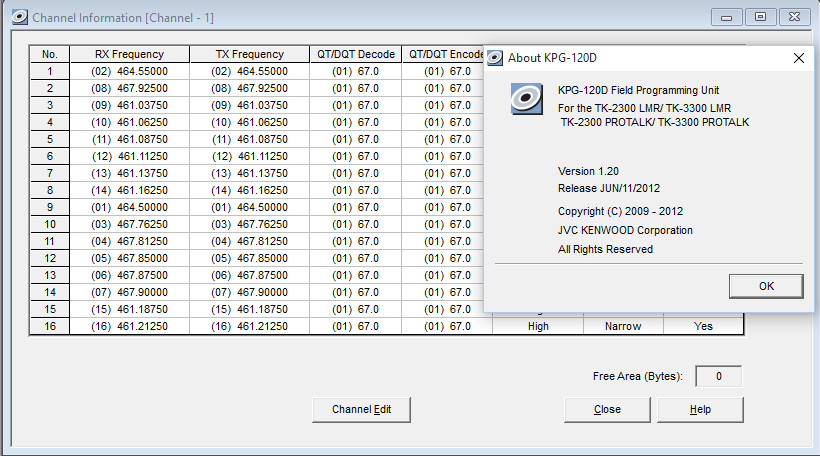Close the About KPG-120D dialog
This screenshot has height=456, width=820.
coord(799,58)
